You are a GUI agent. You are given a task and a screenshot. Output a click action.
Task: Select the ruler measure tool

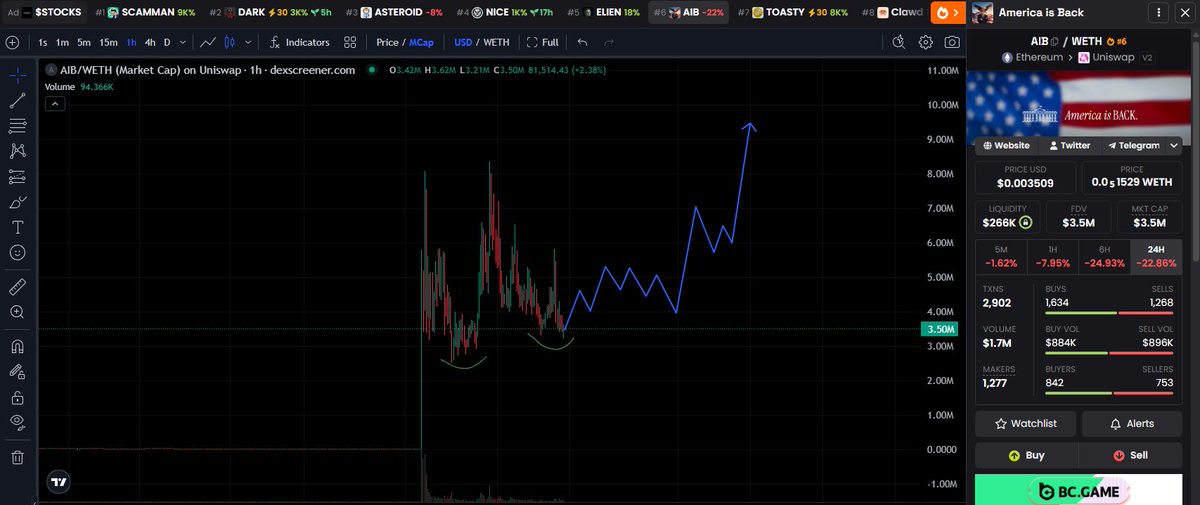coord(17,287)
